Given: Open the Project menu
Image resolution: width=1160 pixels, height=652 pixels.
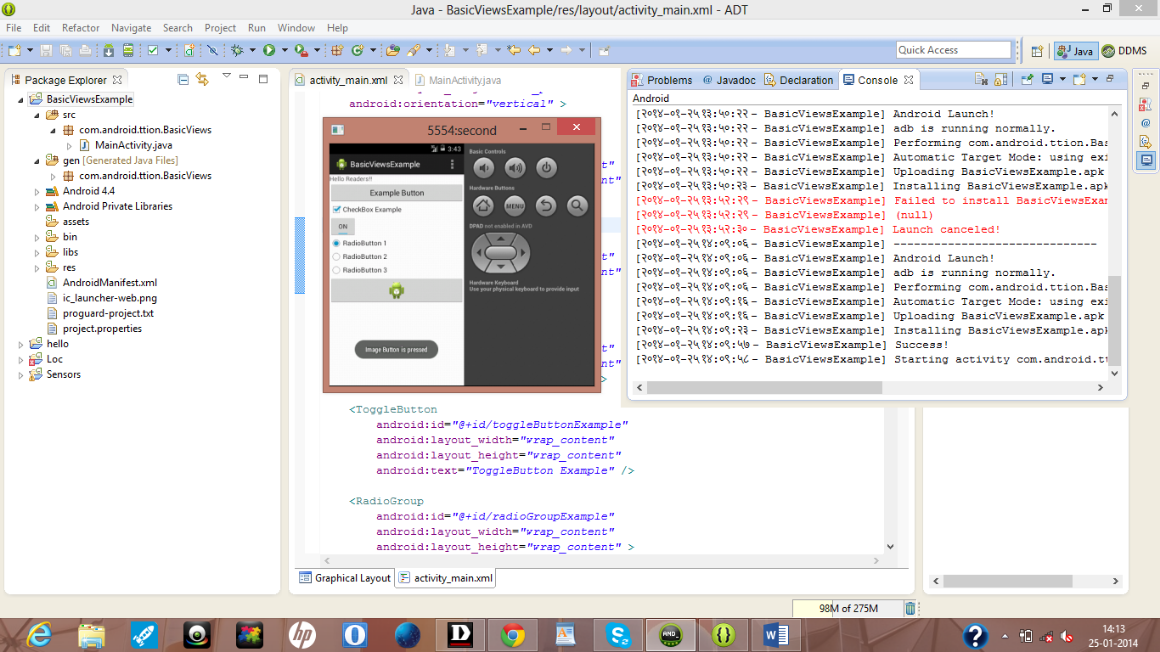Looking at the screenshot, I should pos(220,28).
